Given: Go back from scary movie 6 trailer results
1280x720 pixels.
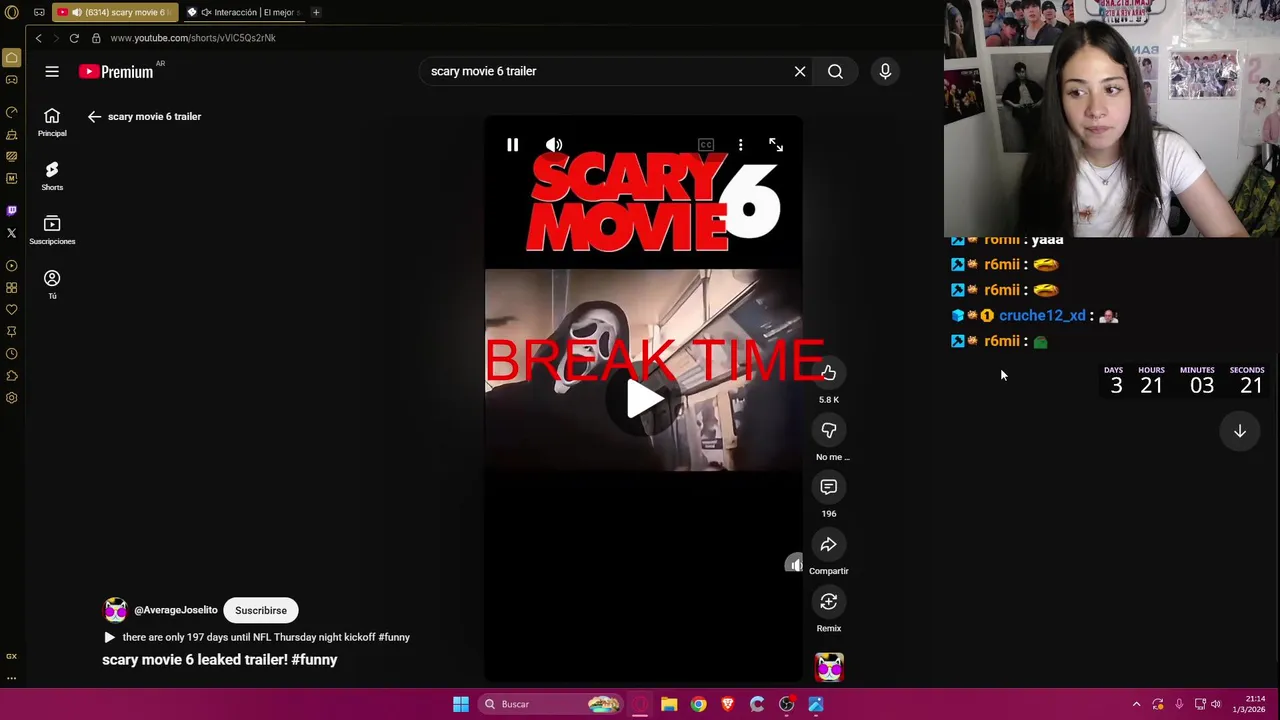Looking at the screenshot, I should pyautogui.click(x=94, y=117).
